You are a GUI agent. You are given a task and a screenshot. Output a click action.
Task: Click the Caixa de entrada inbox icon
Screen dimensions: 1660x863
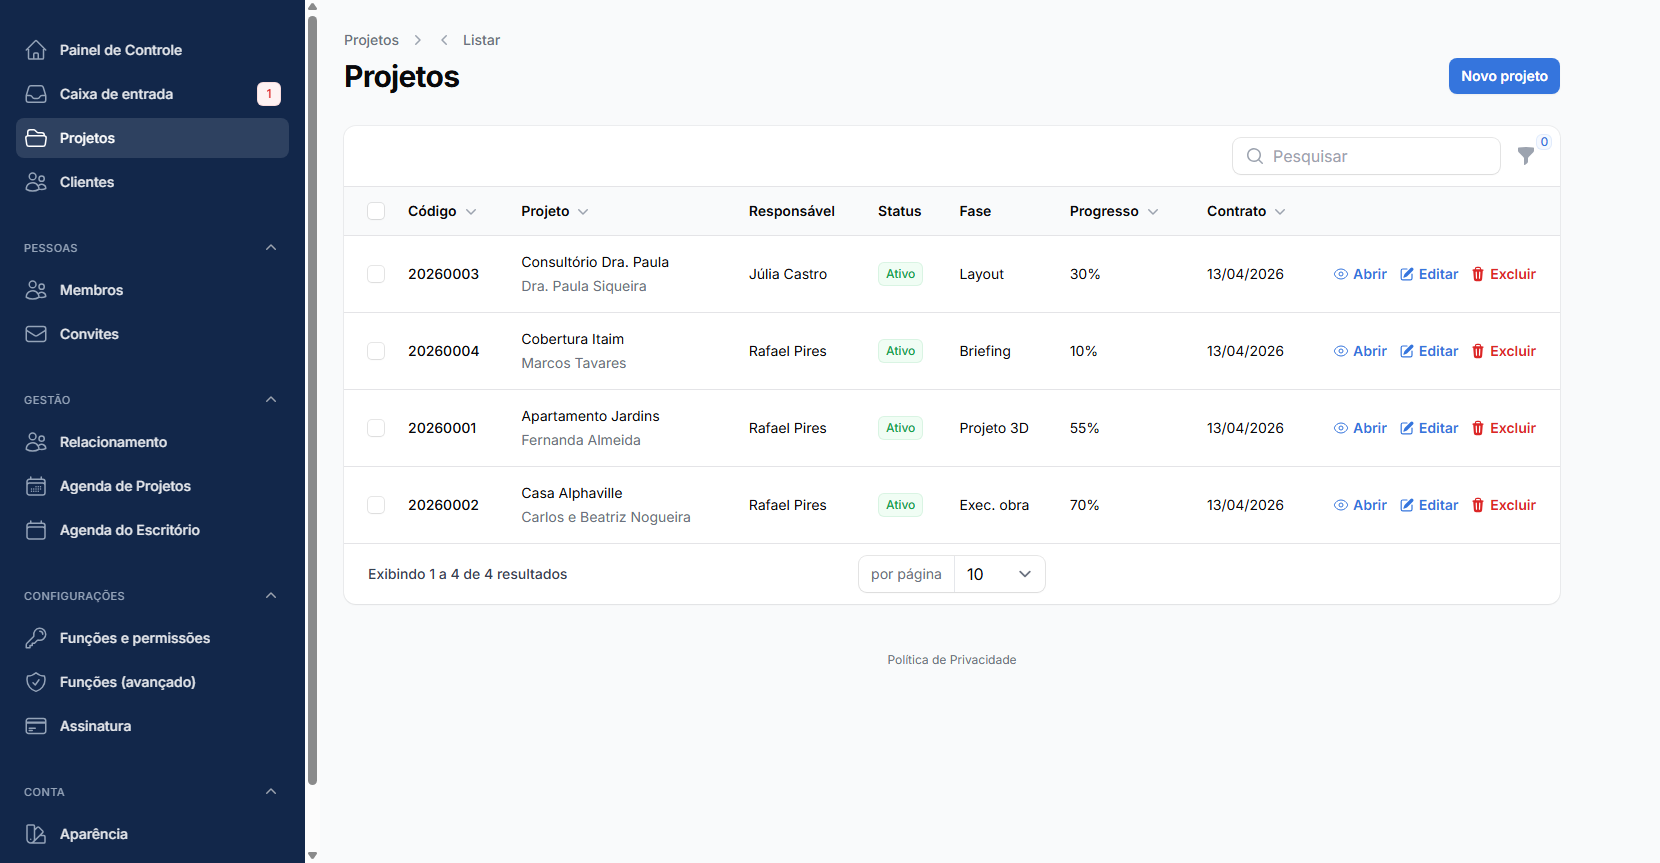[x=36, y=94]
